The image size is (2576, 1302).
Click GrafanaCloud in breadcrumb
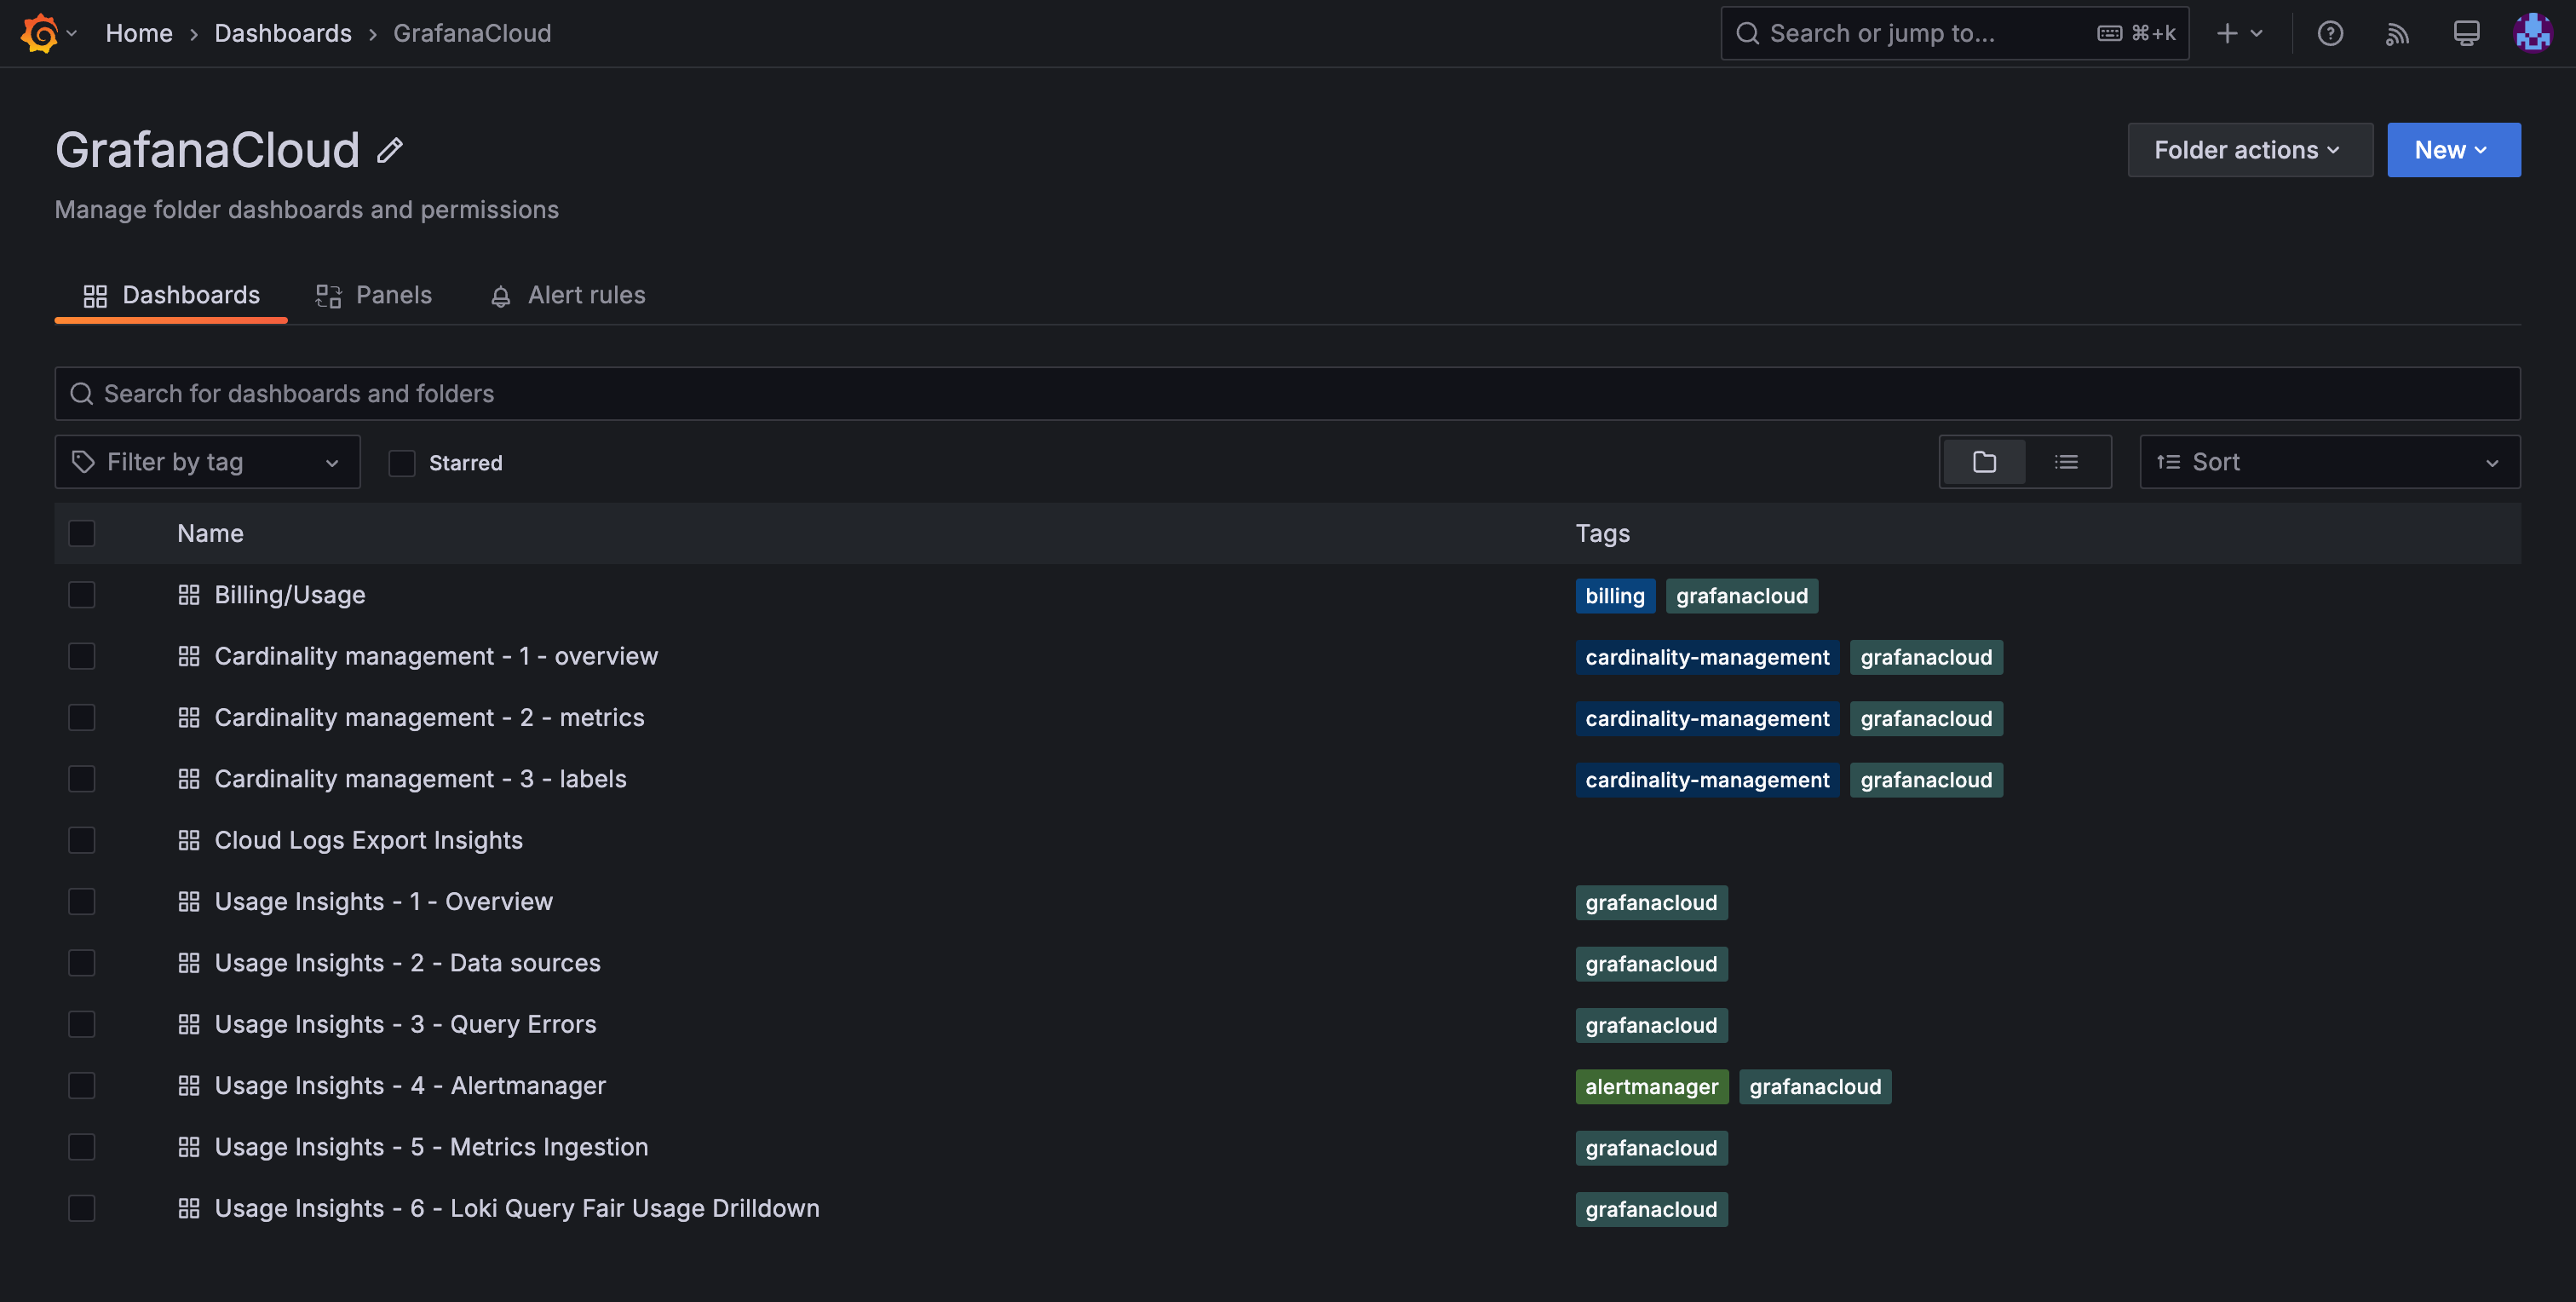click(x=472, y=33)
